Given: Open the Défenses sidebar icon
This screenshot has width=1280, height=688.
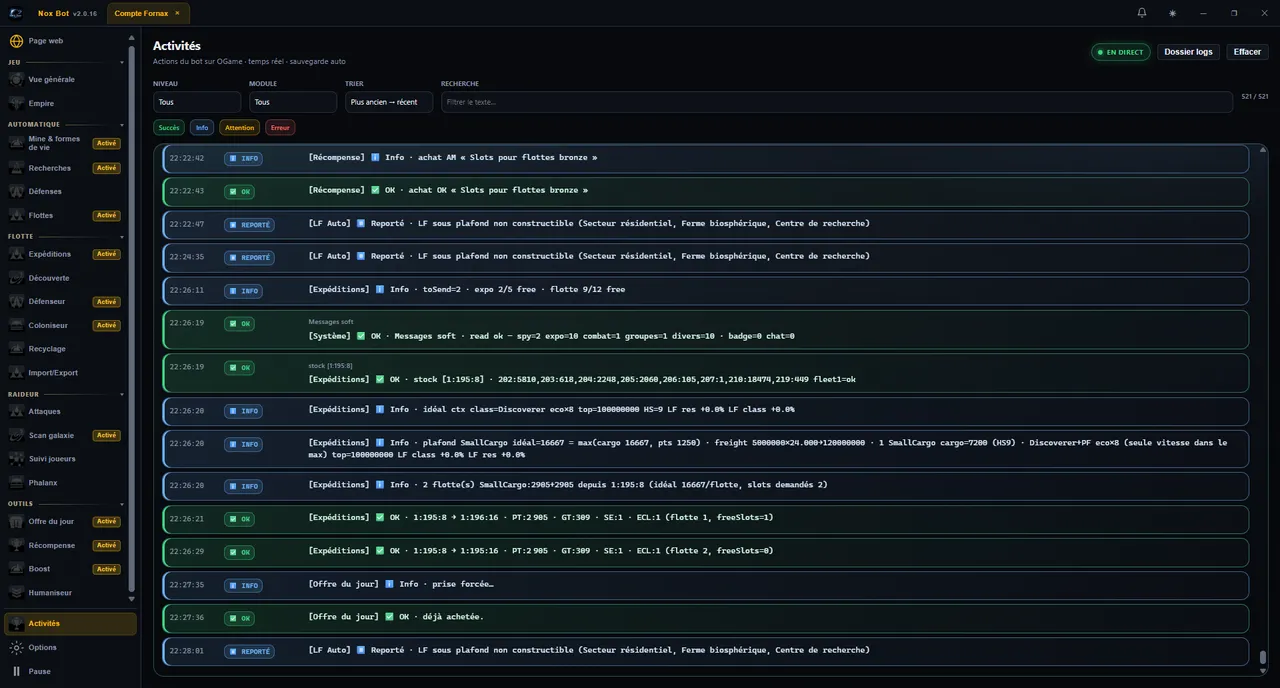Looking at the screenshot, I should click(16, 191).
